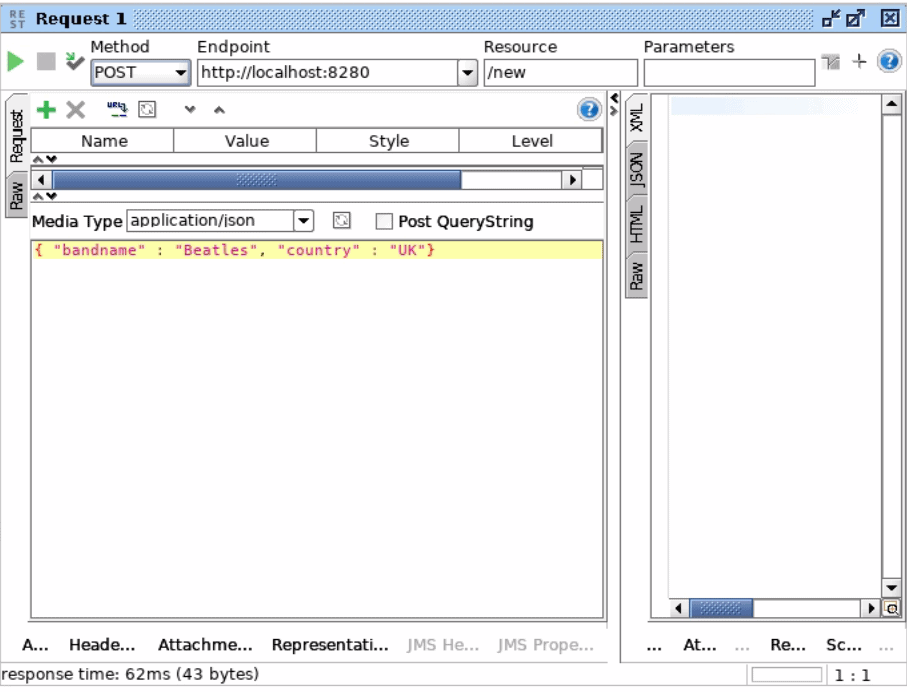Open the Headers section at the bottom

tap(99, 645)
